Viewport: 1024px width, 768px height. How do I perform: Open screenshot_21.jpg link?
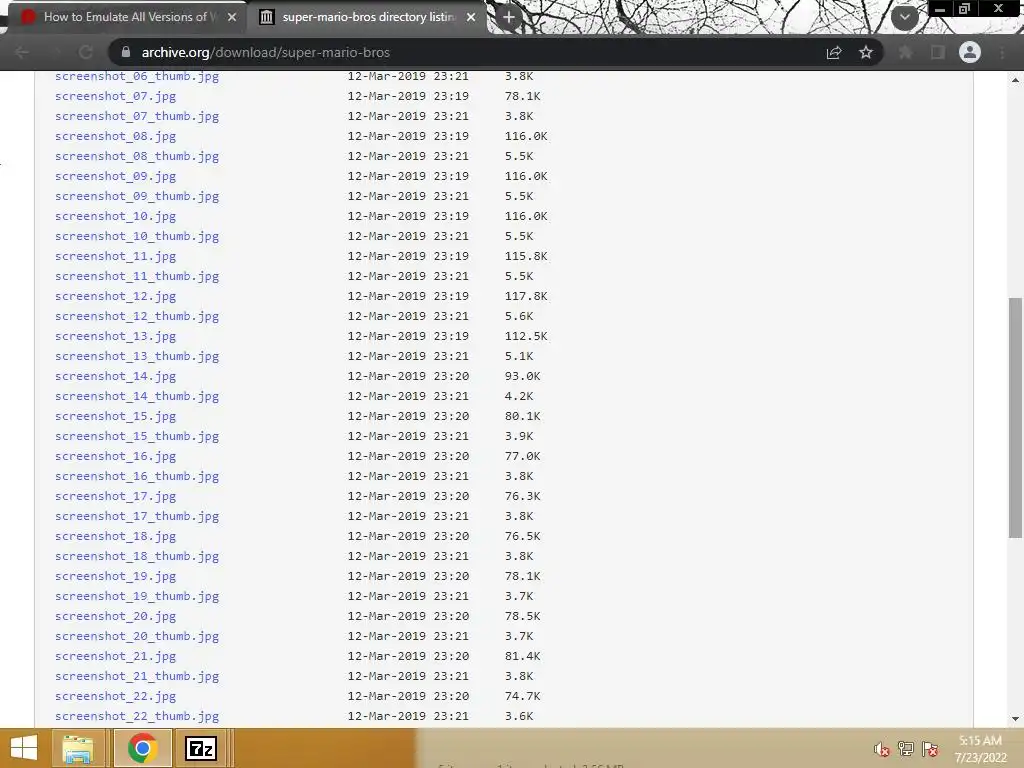coord(116,656)
